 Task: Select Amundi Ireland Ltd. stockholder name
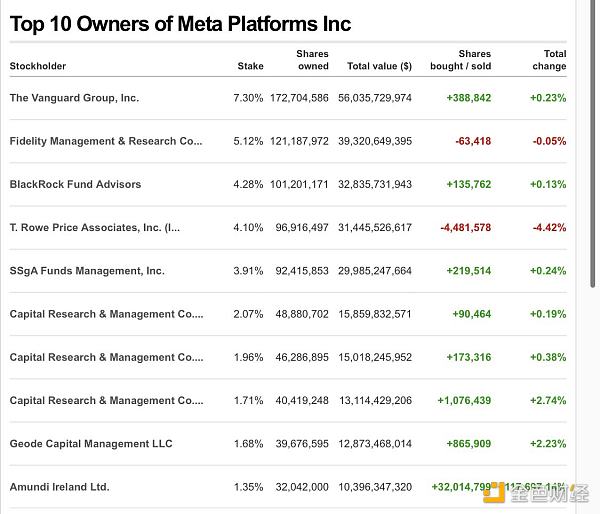tap(59, 487)
